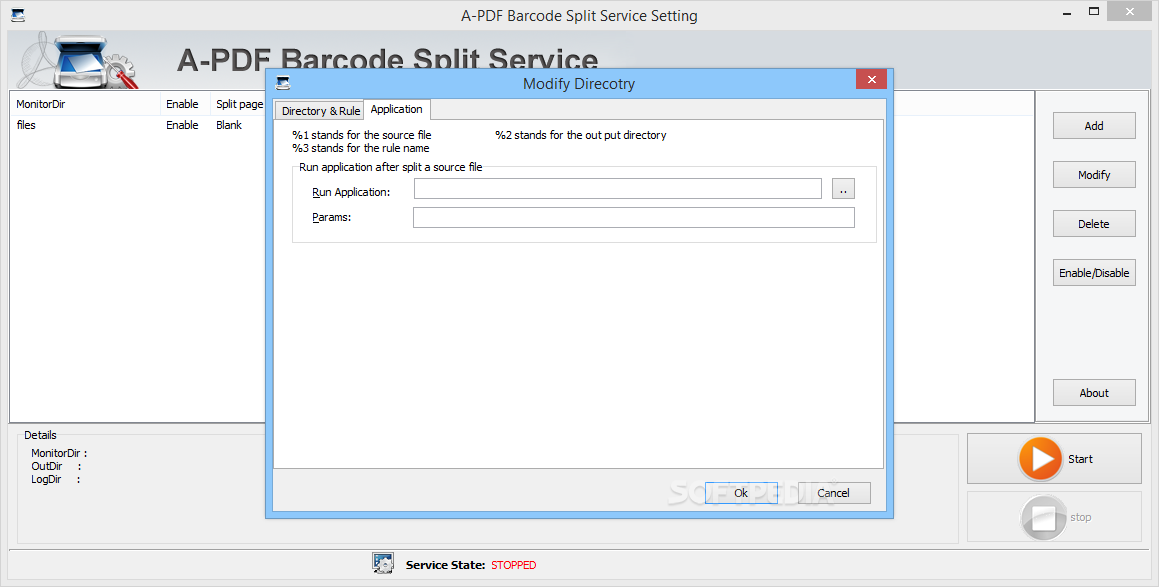Viewport: 1159px width, 587px height.
Task: Click the 'Blank' cell in files row
Action: click(229, 125)
